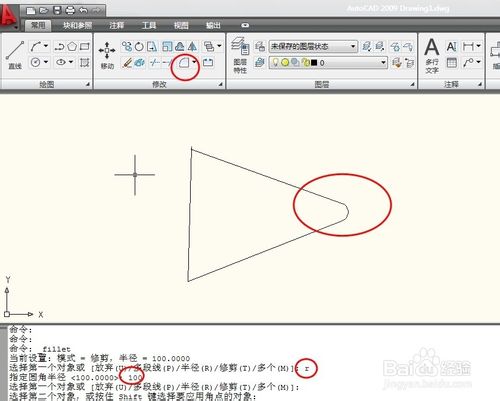The height and width of the screenshot is (401, 500).
Task: Select the Mirror tool in the Modify panel
Action: (x=192, y=46)
